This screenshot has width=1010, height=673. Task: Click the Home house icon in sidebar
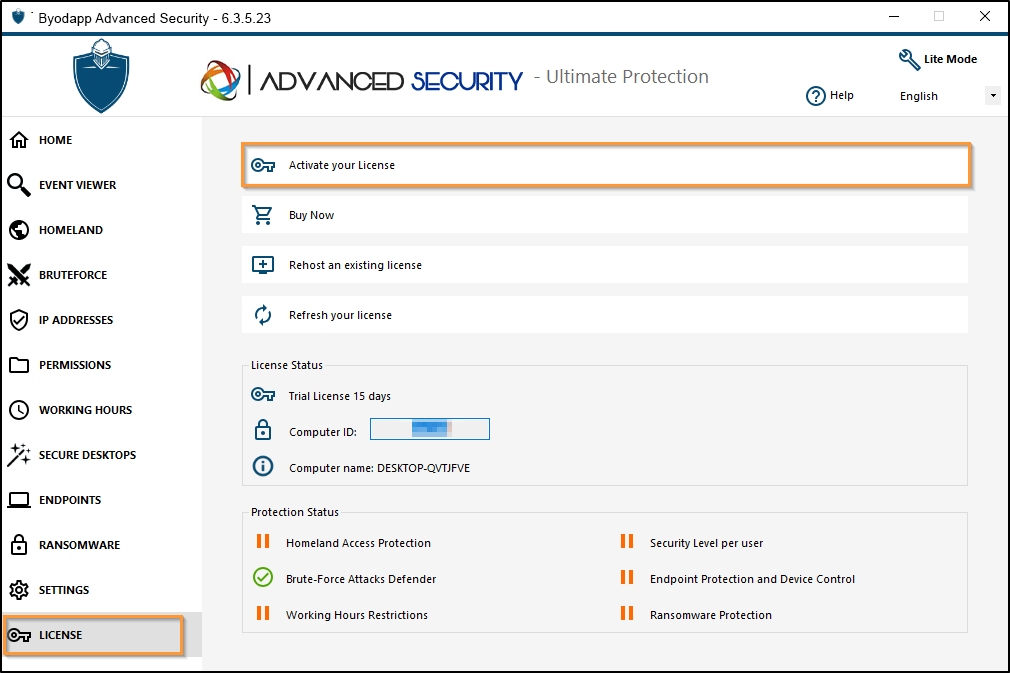pyautogui.click(x=19, y=140)
